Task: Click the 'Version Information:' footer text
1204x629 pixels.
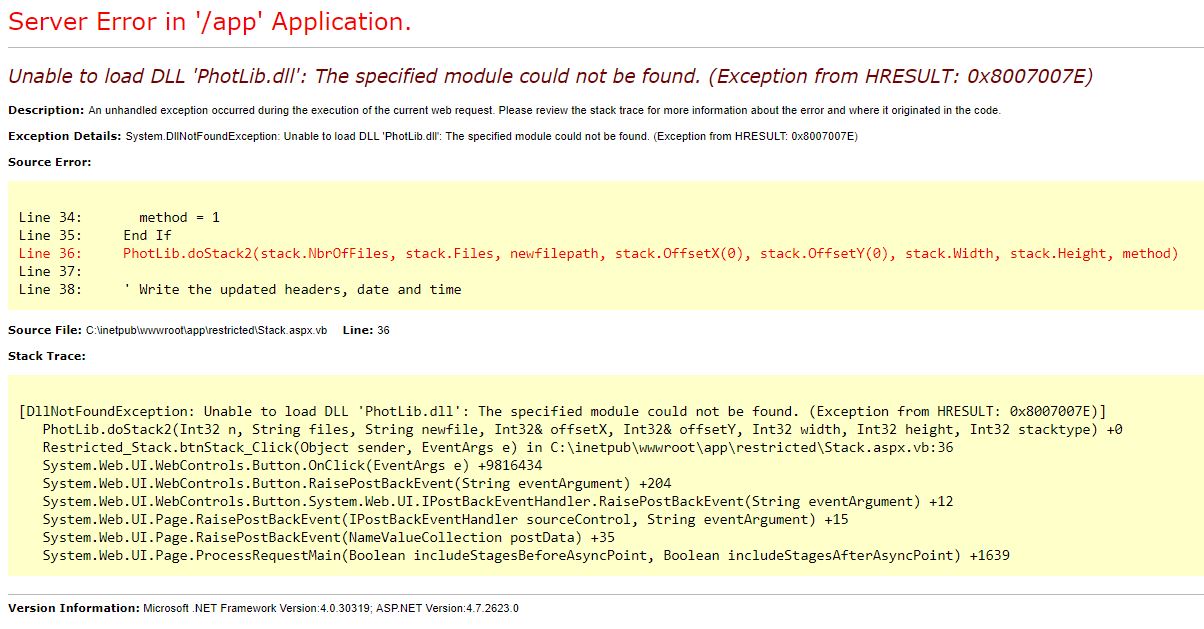Action: pyautogui.click(x=73, y=608)
